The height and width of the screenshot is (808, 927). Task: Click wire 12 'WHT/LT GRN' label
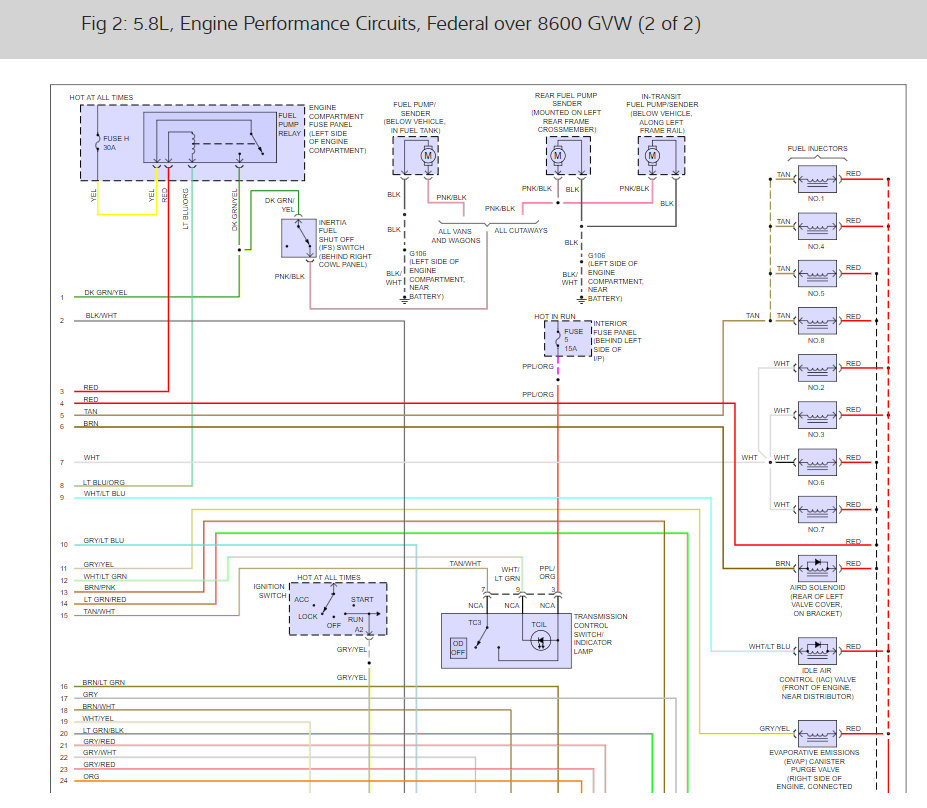pyautogui.click(x=105, y=576)
